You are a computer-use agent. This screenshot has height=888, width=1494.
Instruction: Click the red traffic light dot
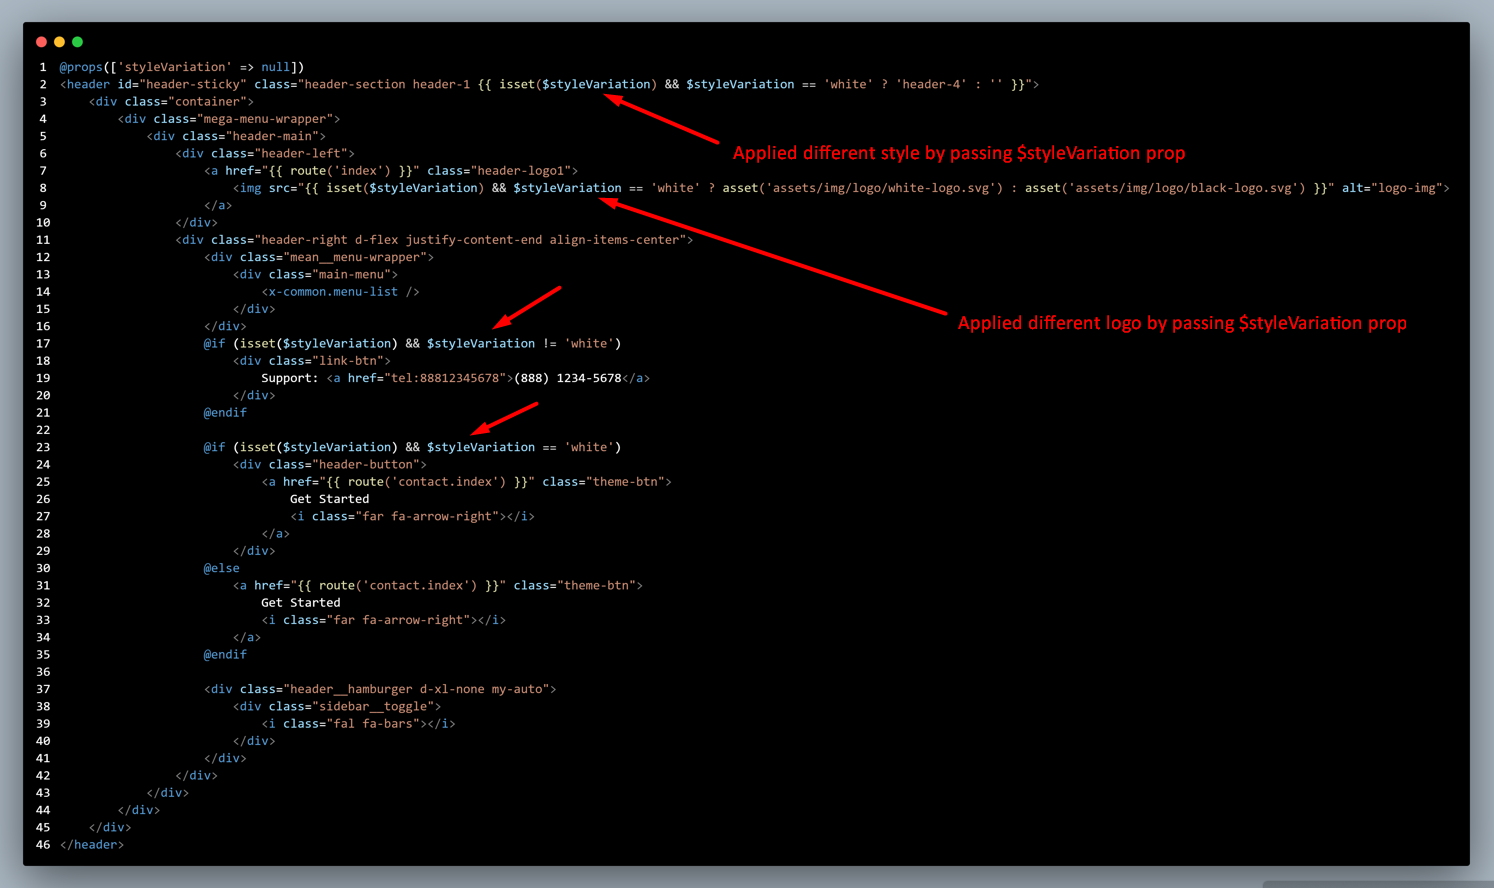click(41, 41)
